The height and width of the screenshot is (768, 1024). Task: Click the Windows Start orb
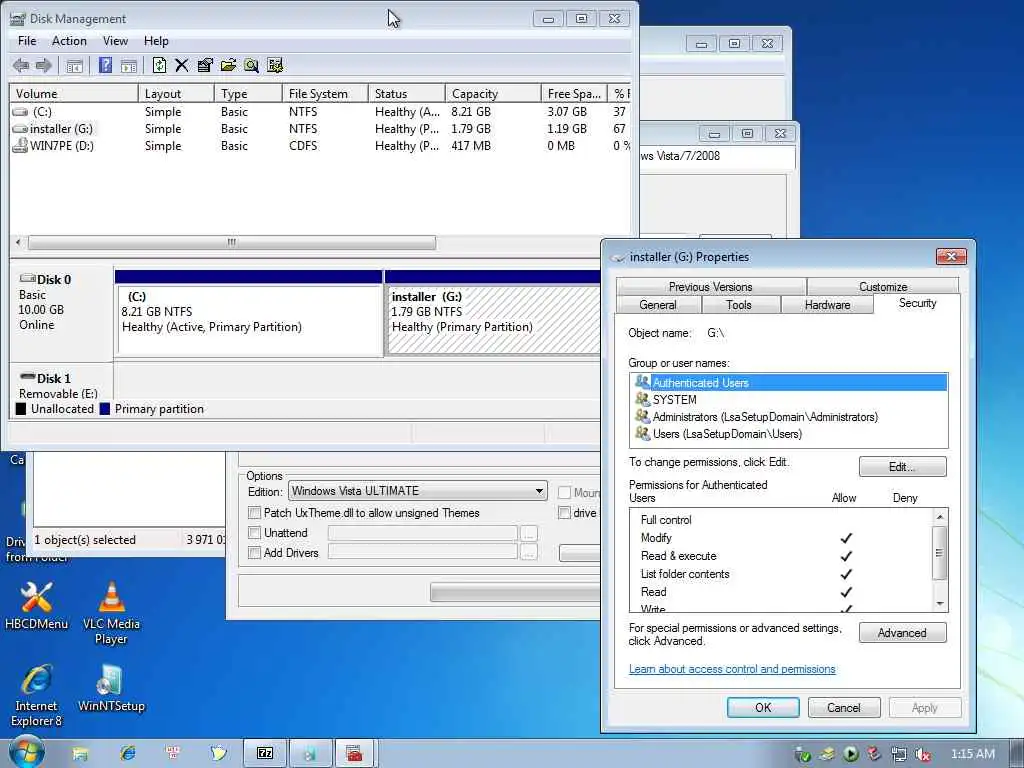click(x=27, y=752)
